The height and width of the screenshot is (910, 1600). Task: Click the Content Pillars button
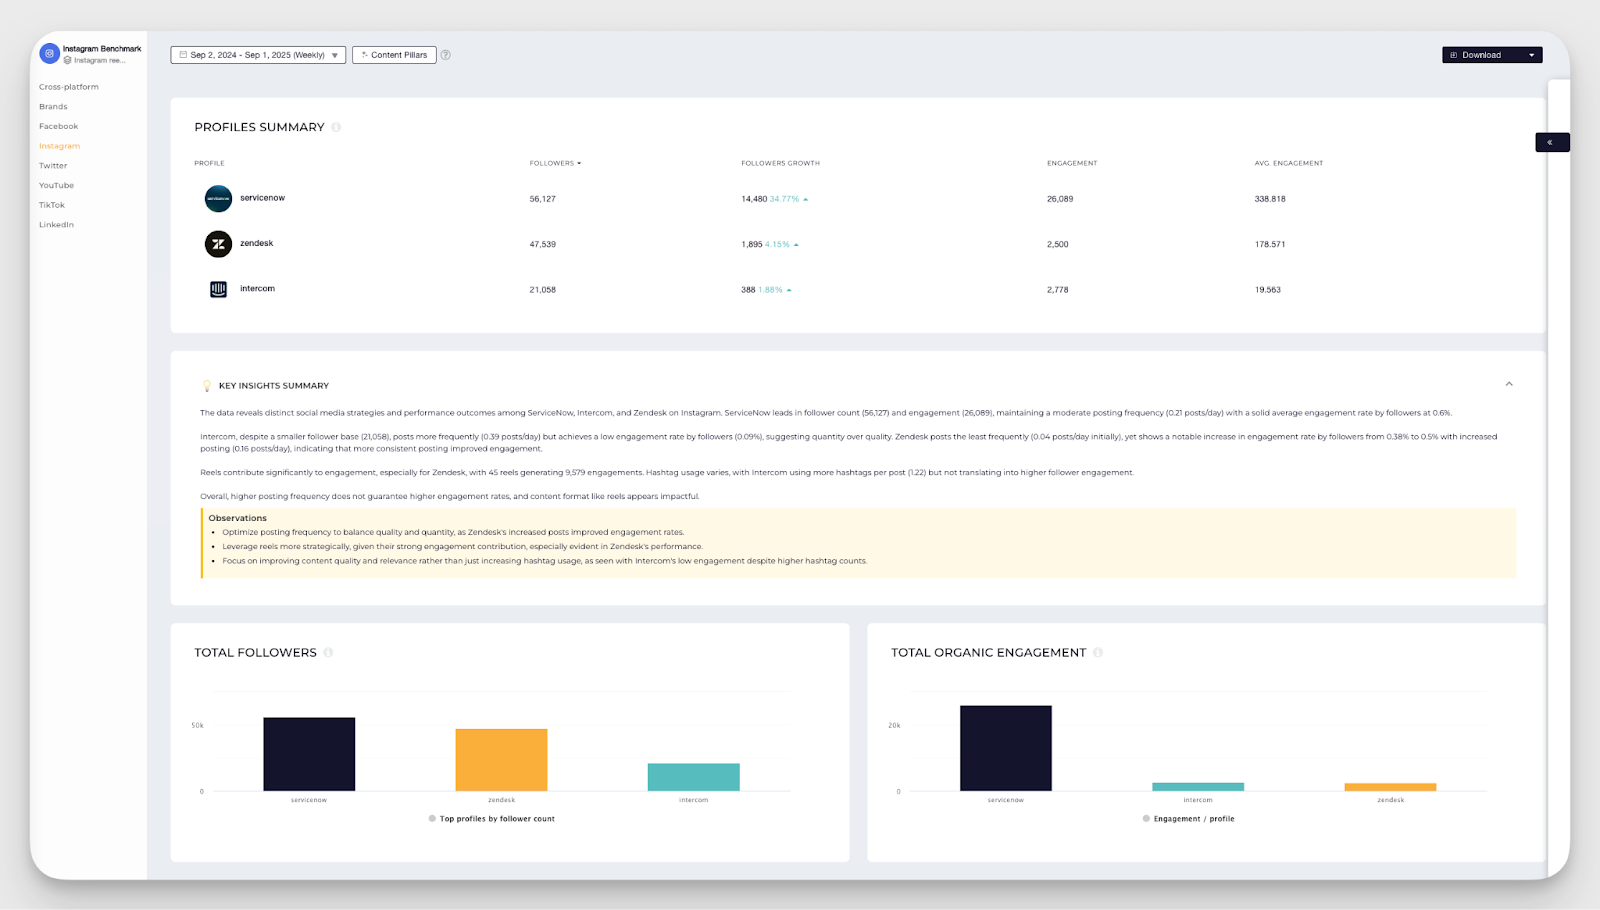tap(394, 55)
